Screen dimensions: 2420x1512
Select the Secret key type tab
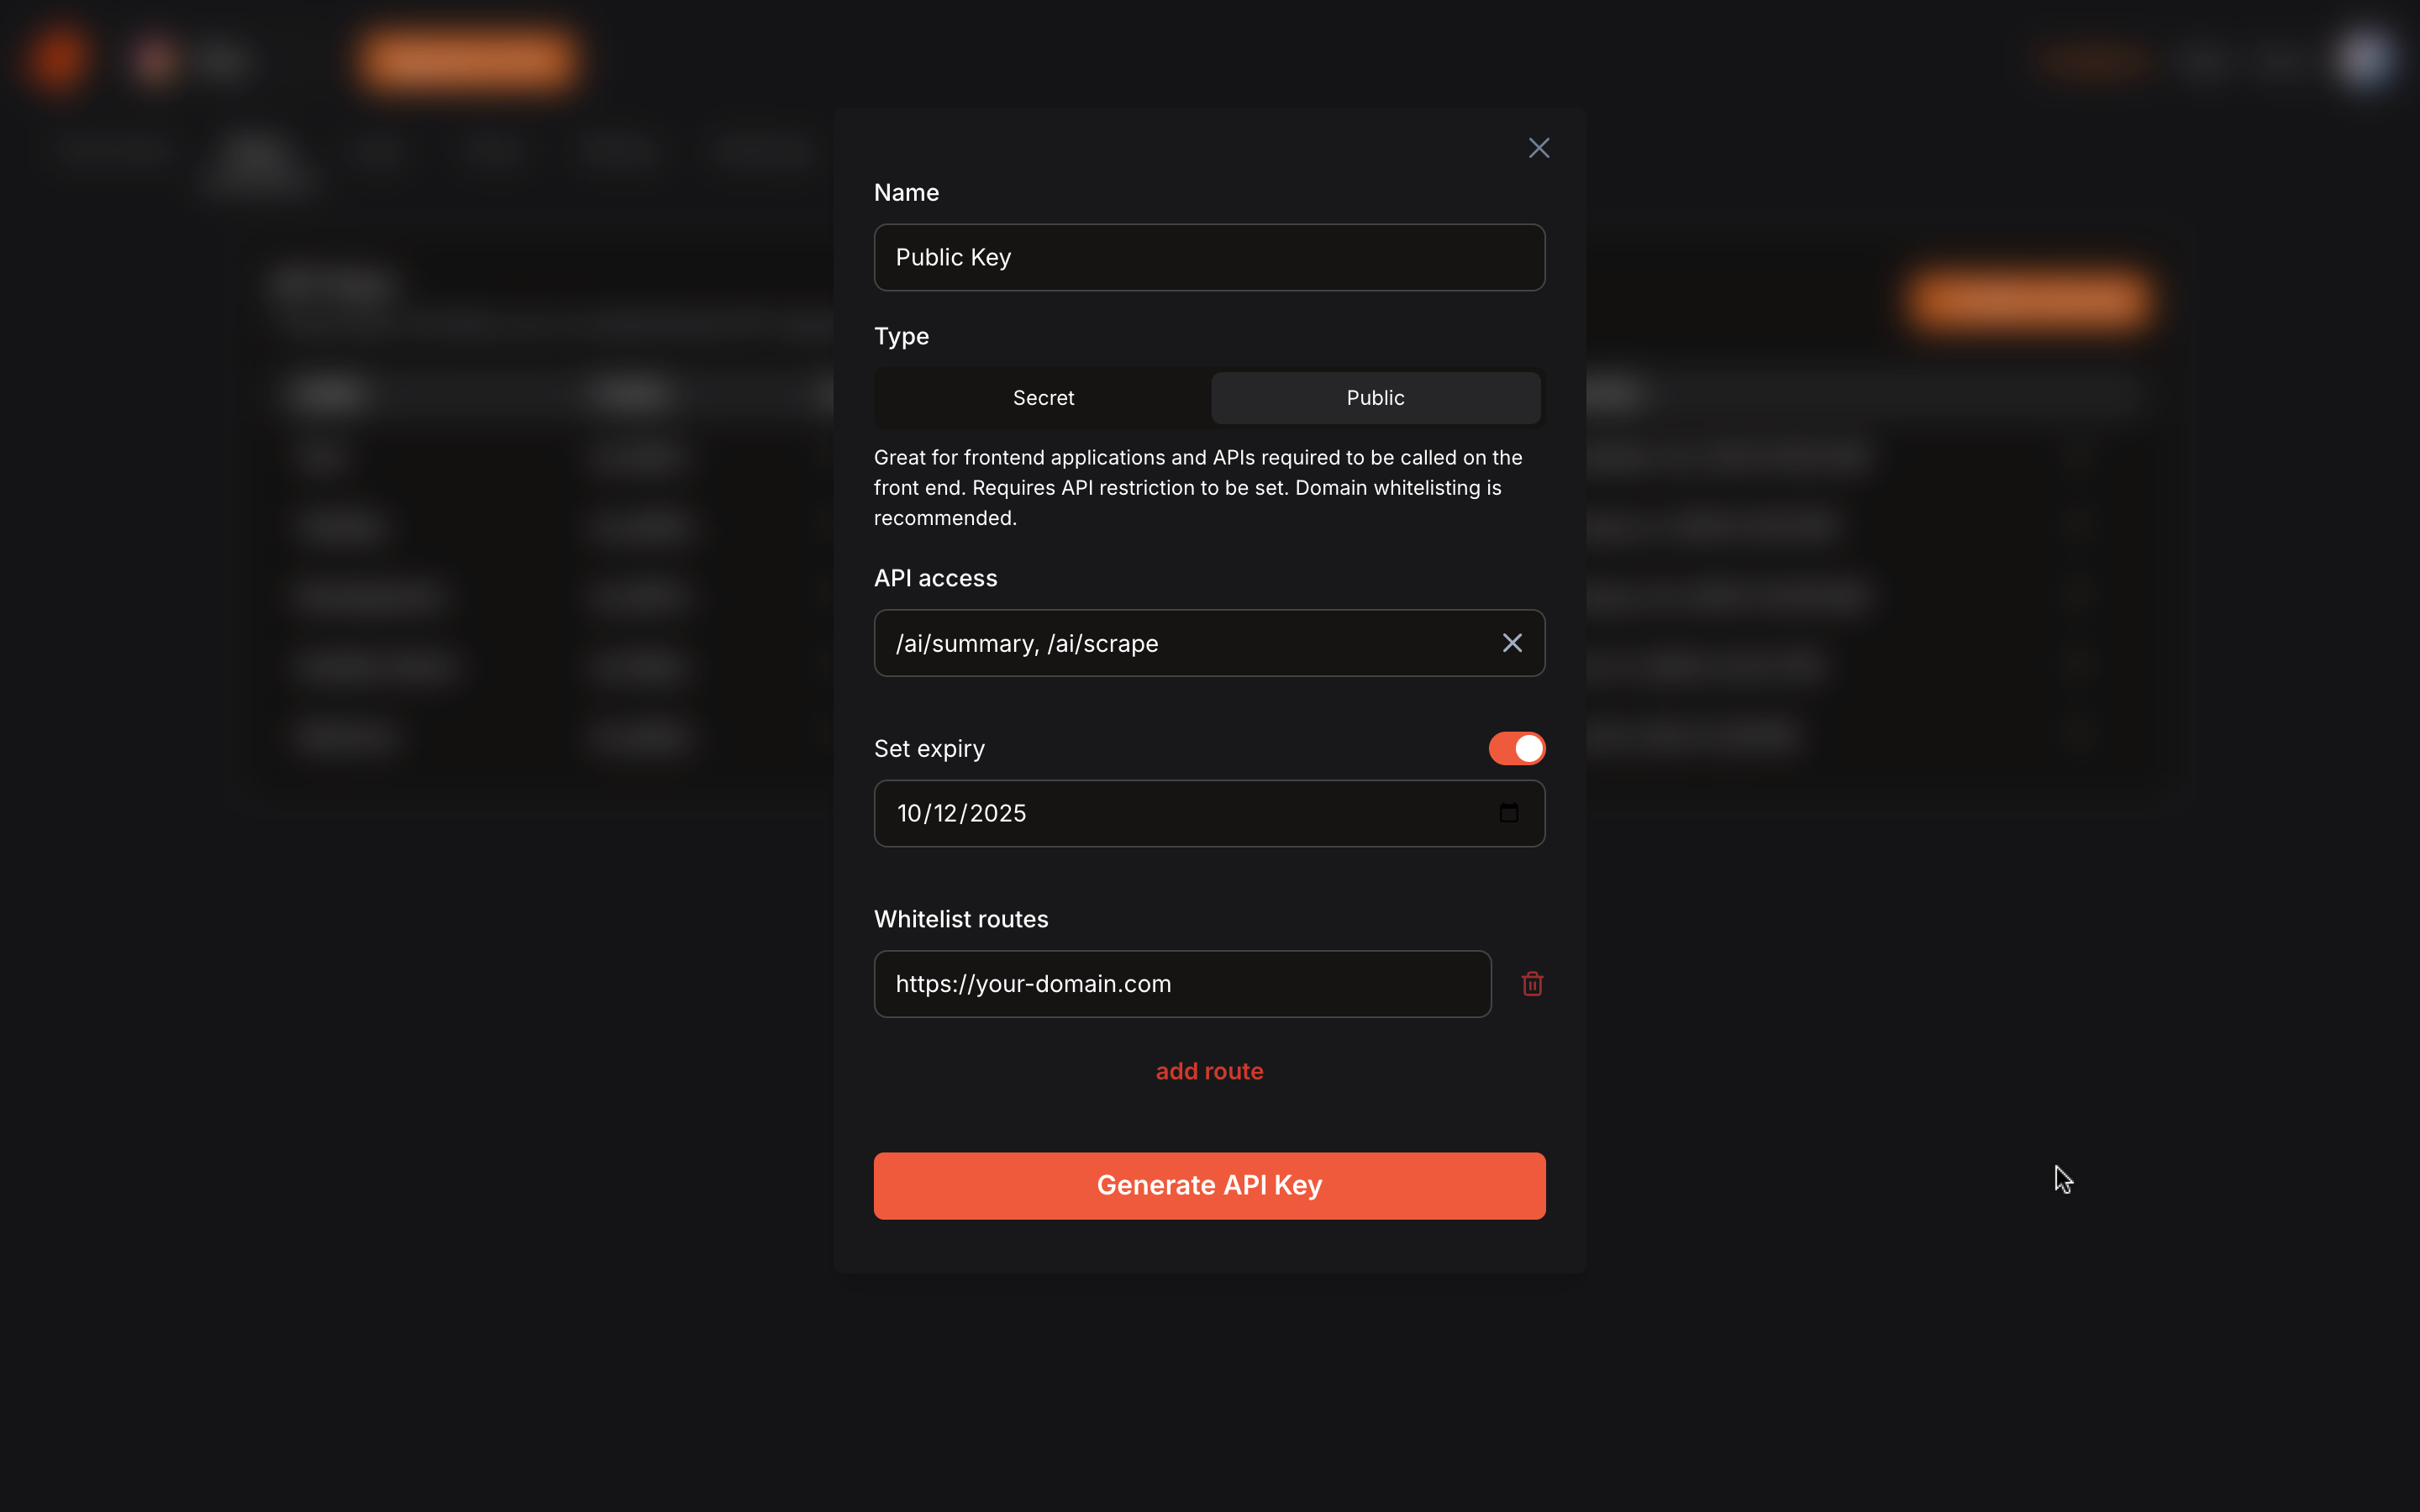[x=1044, y=397]
